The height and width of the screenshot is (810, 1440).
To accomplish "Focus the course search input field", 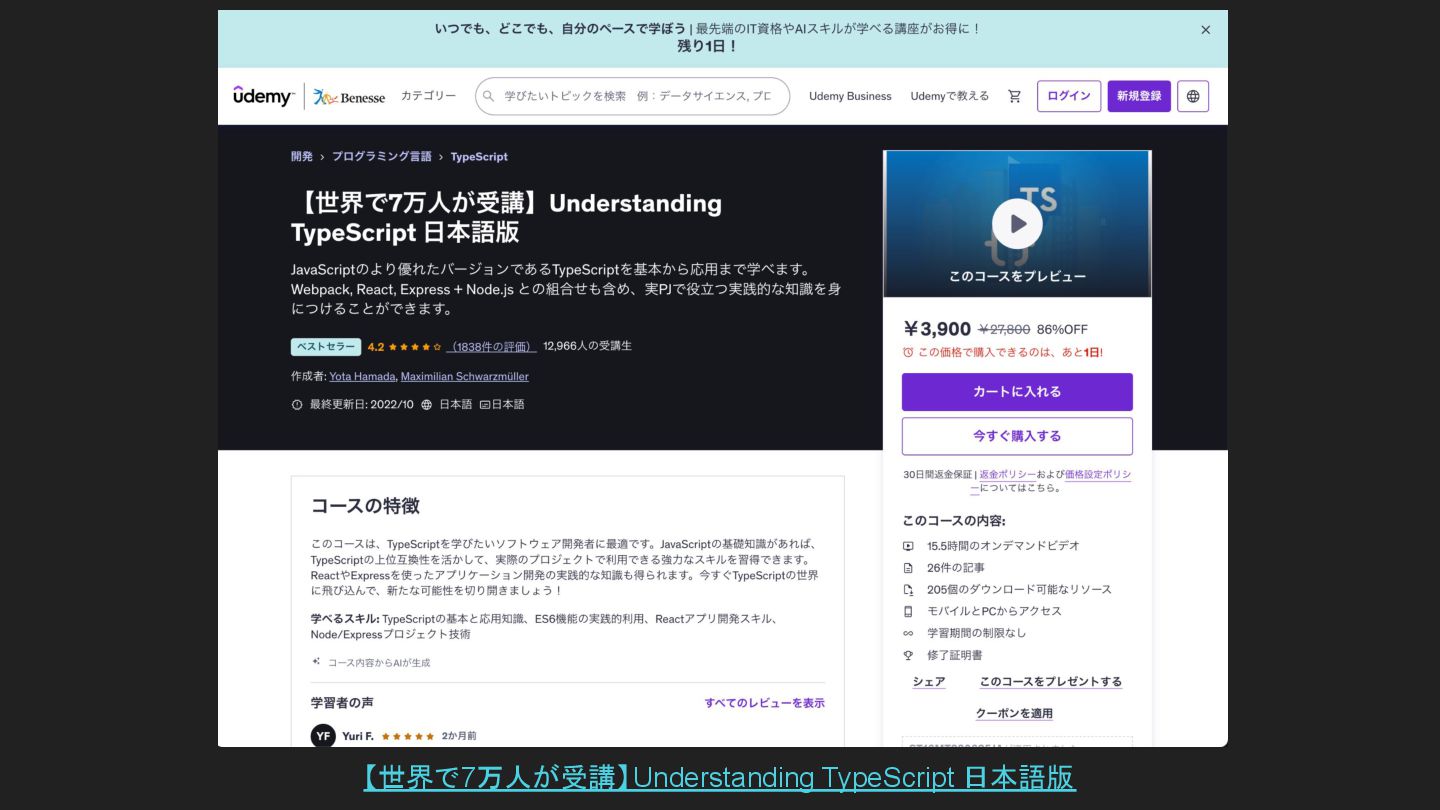I will pos(632,96).
